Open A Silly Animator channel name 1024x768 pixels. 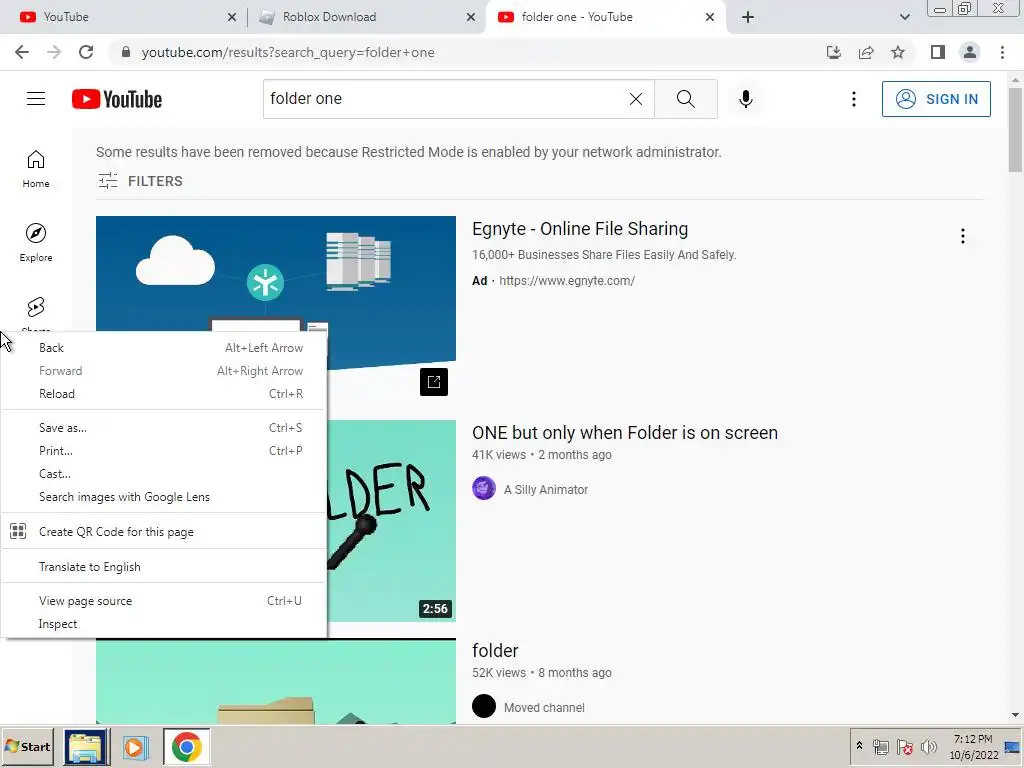pos(546,489)
